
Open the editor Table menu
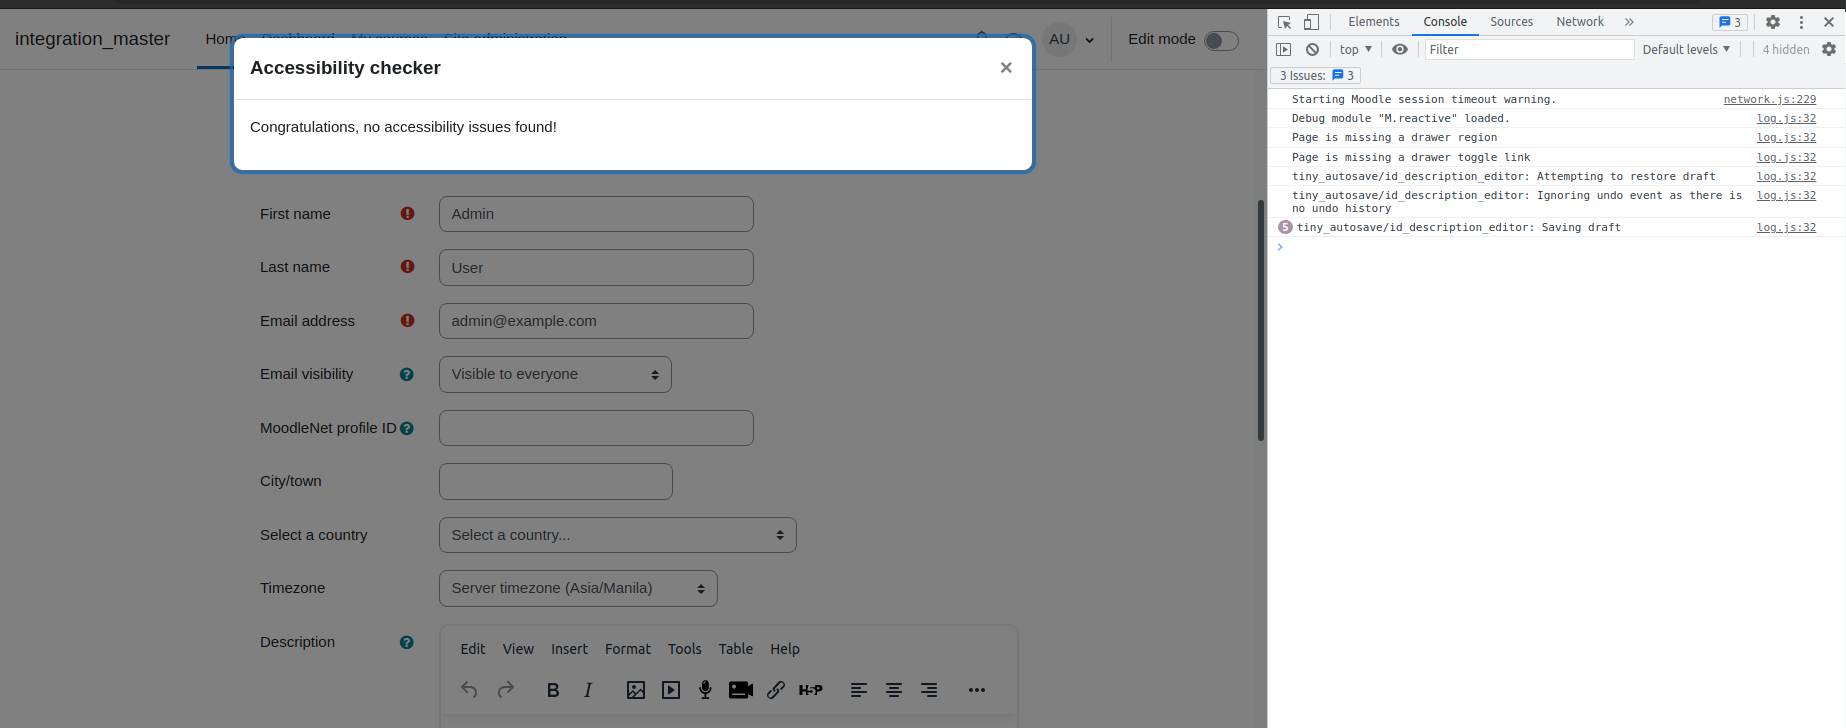pyautogui.click(x=736, y=649)
